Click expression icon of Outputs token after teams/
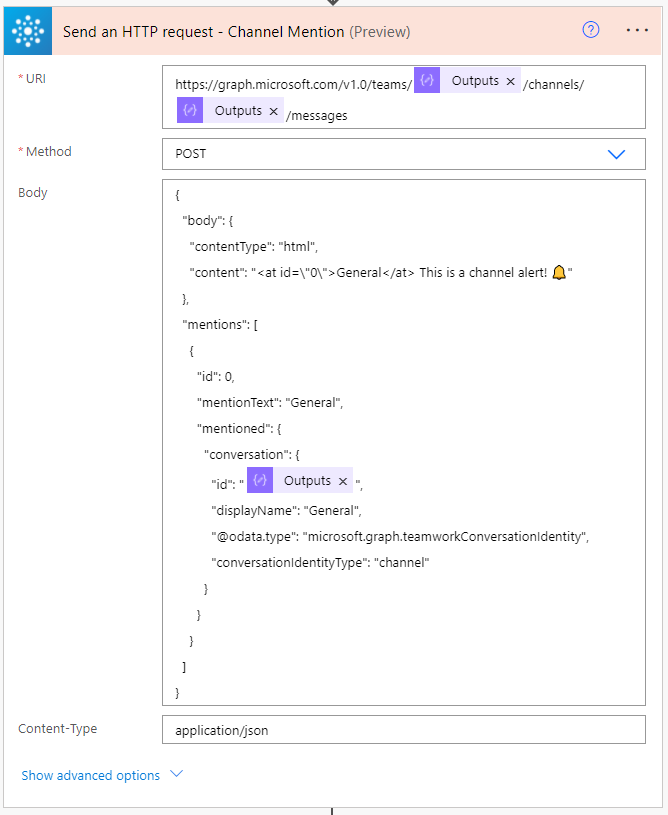The height and width of the screenshot is (815, 668). 427,82
